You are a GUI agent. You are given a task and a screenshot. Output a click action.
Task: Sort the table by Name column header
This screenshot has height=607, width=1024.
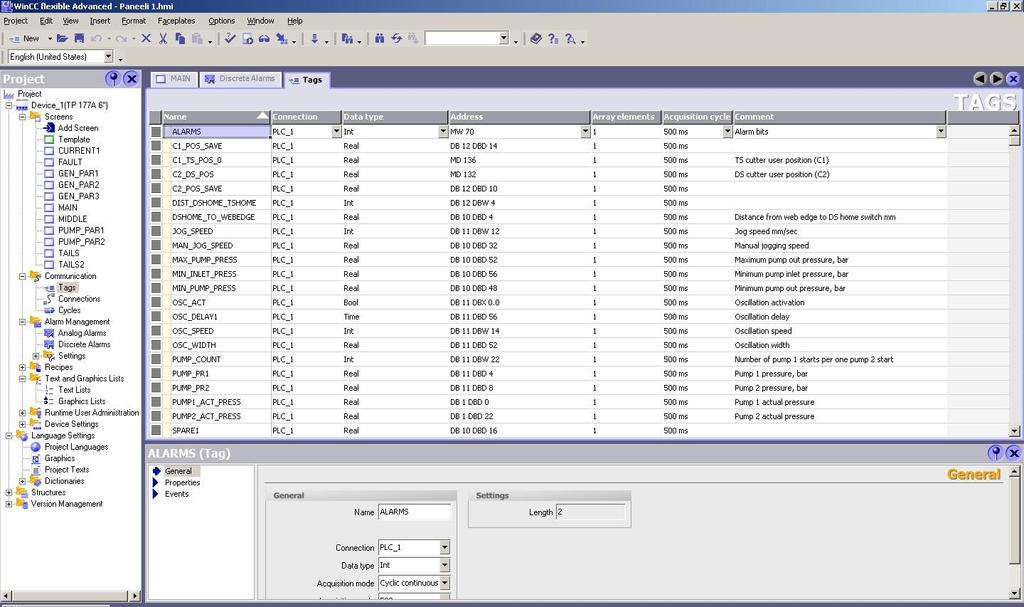tap(216, 117)
